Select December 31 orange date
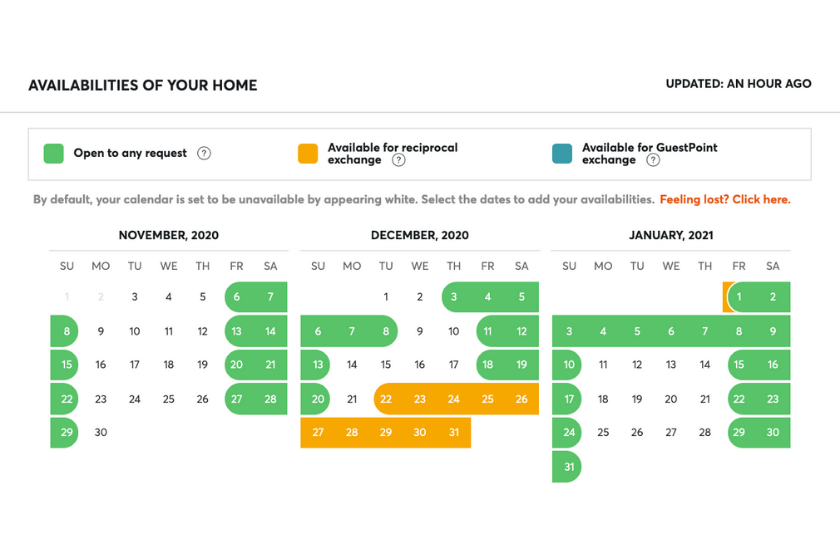This screenshot has width=840, height=560. 454,433
